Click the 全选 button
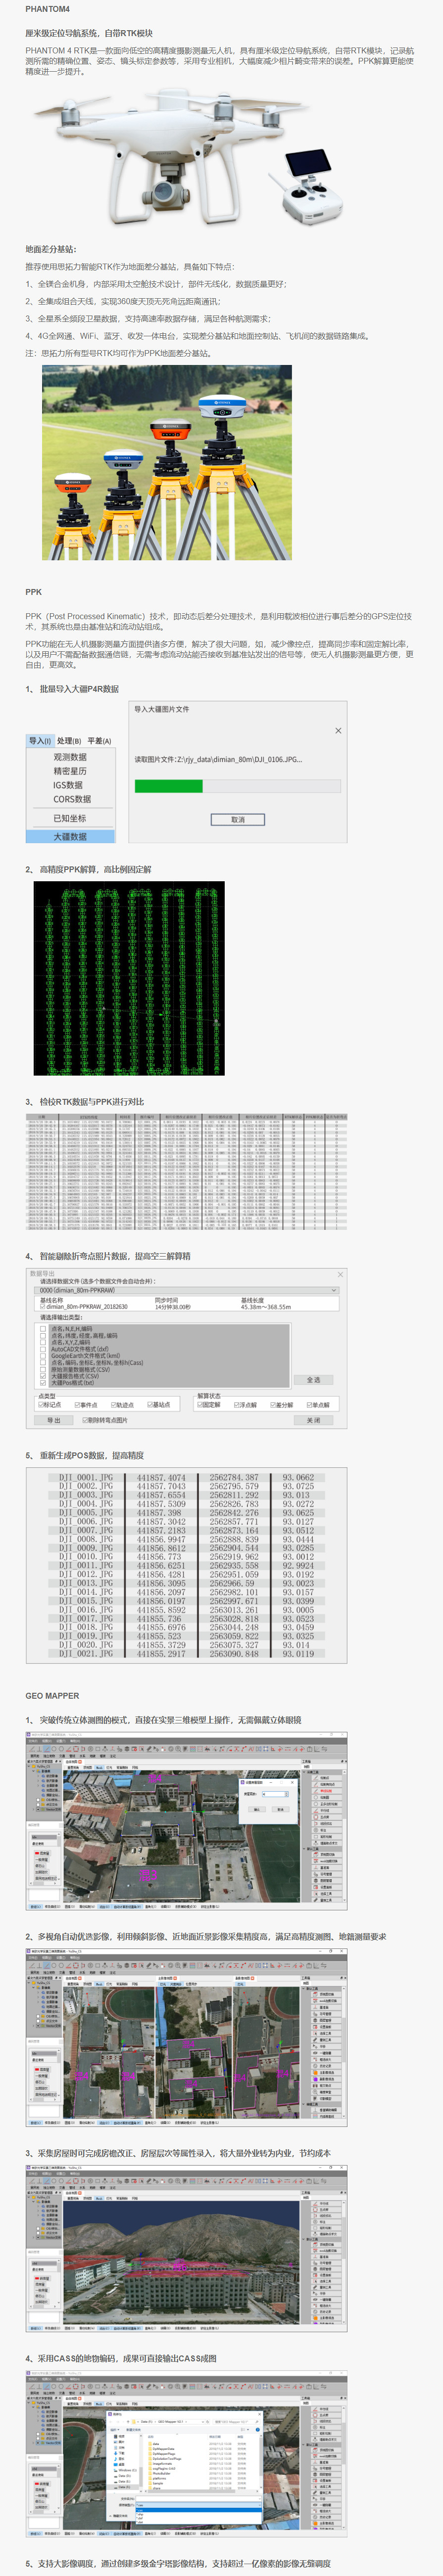The width and height of the screenshot is (443, 2576). coord(314,1379)
